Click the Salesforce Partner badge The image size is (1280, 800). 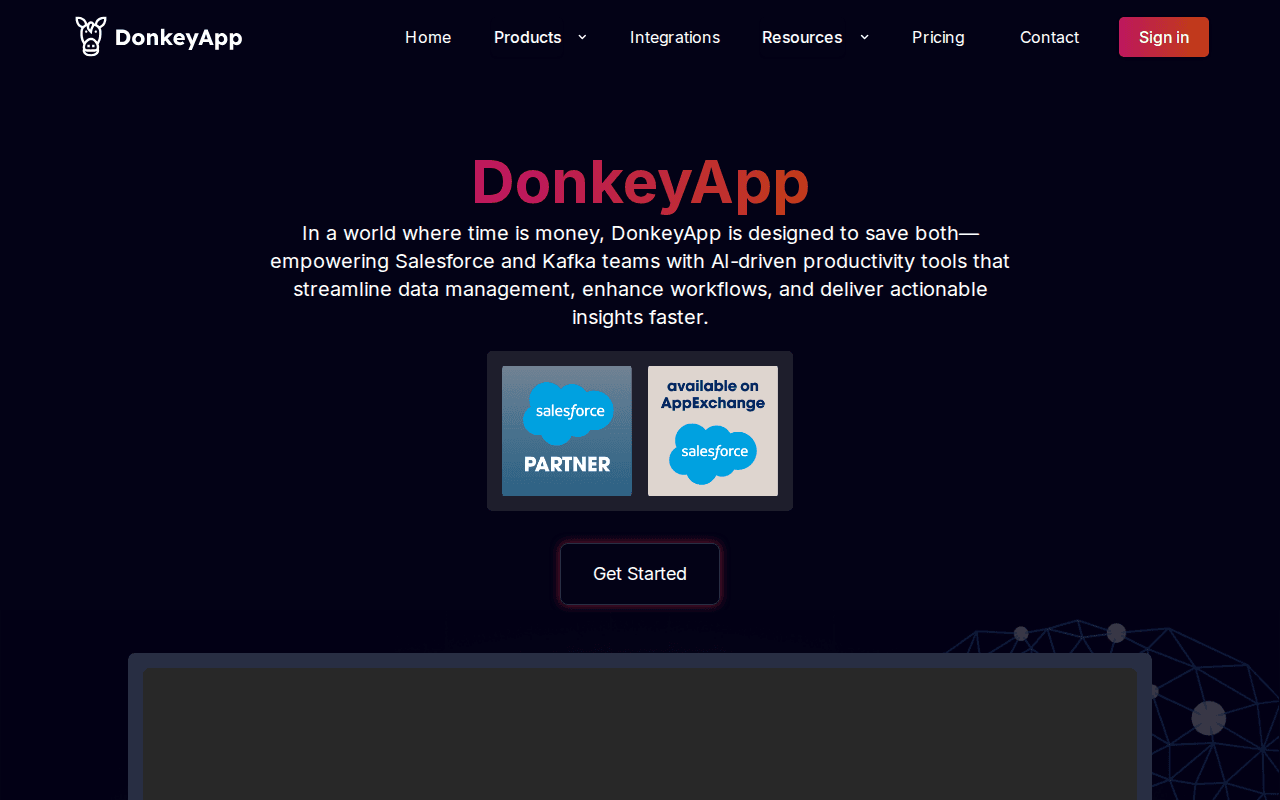pos(567,431)
